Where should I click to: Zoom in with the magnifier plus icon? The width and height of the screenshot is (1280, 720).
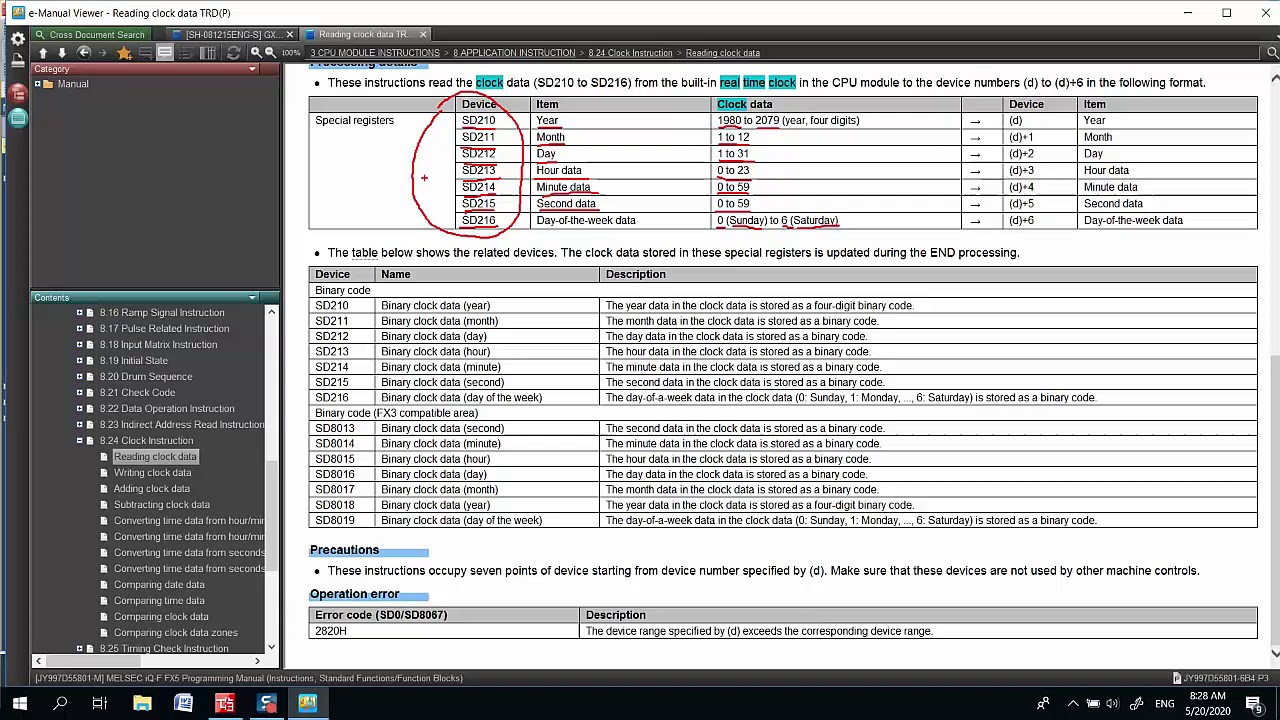click(256, 53)
